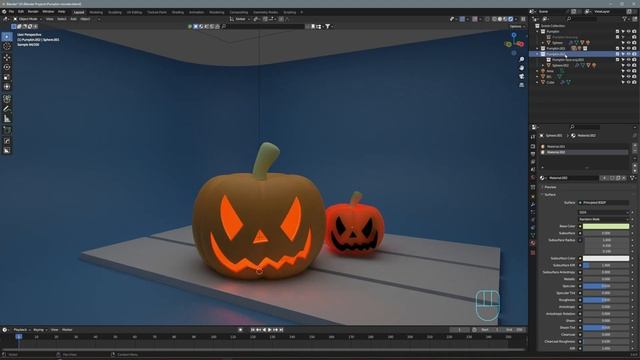The image size is (640, 360).
Task: Click the viewport pan hand gizmo
Action: click(522, 68)
